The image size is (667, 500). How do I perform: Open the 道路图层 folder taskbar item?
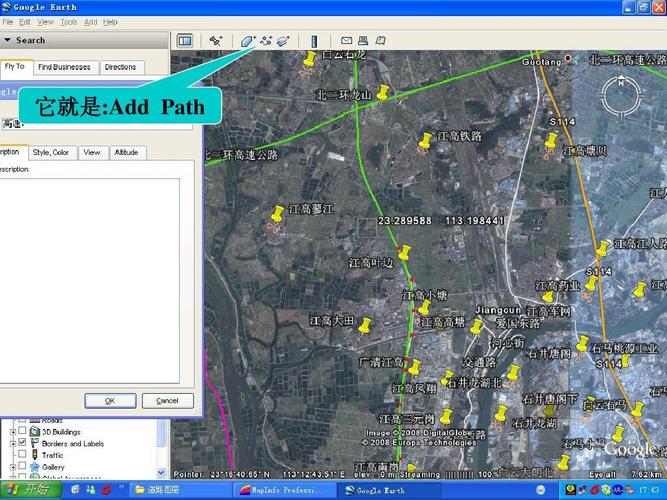coord(180,490)
